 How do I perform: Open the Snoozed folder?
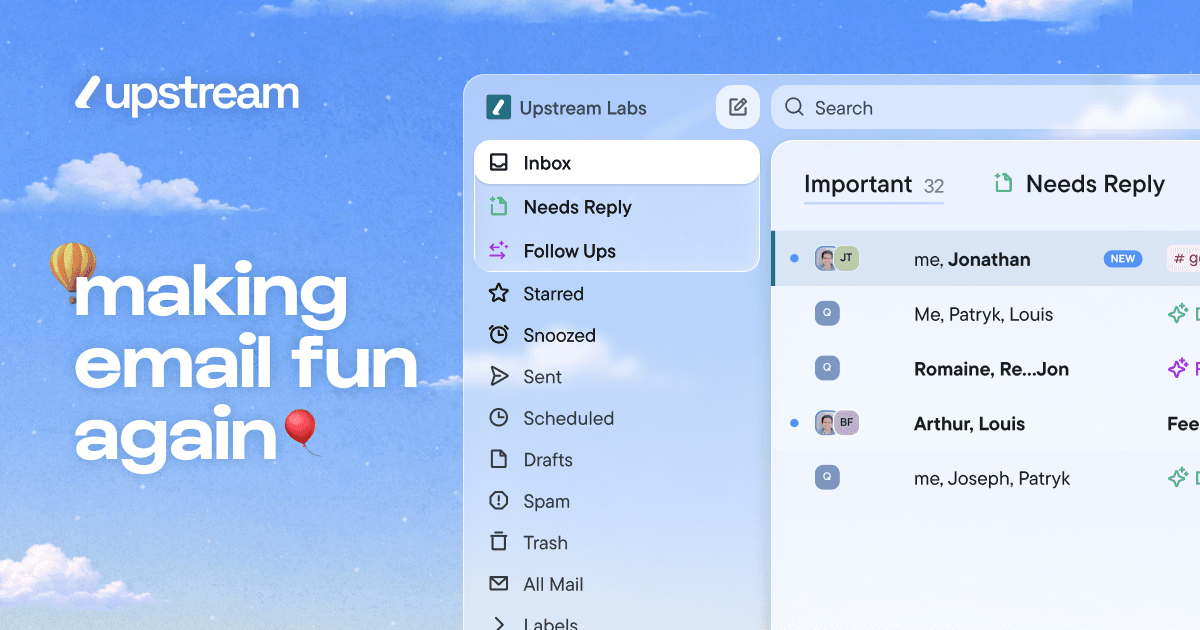tap(617, 335)
